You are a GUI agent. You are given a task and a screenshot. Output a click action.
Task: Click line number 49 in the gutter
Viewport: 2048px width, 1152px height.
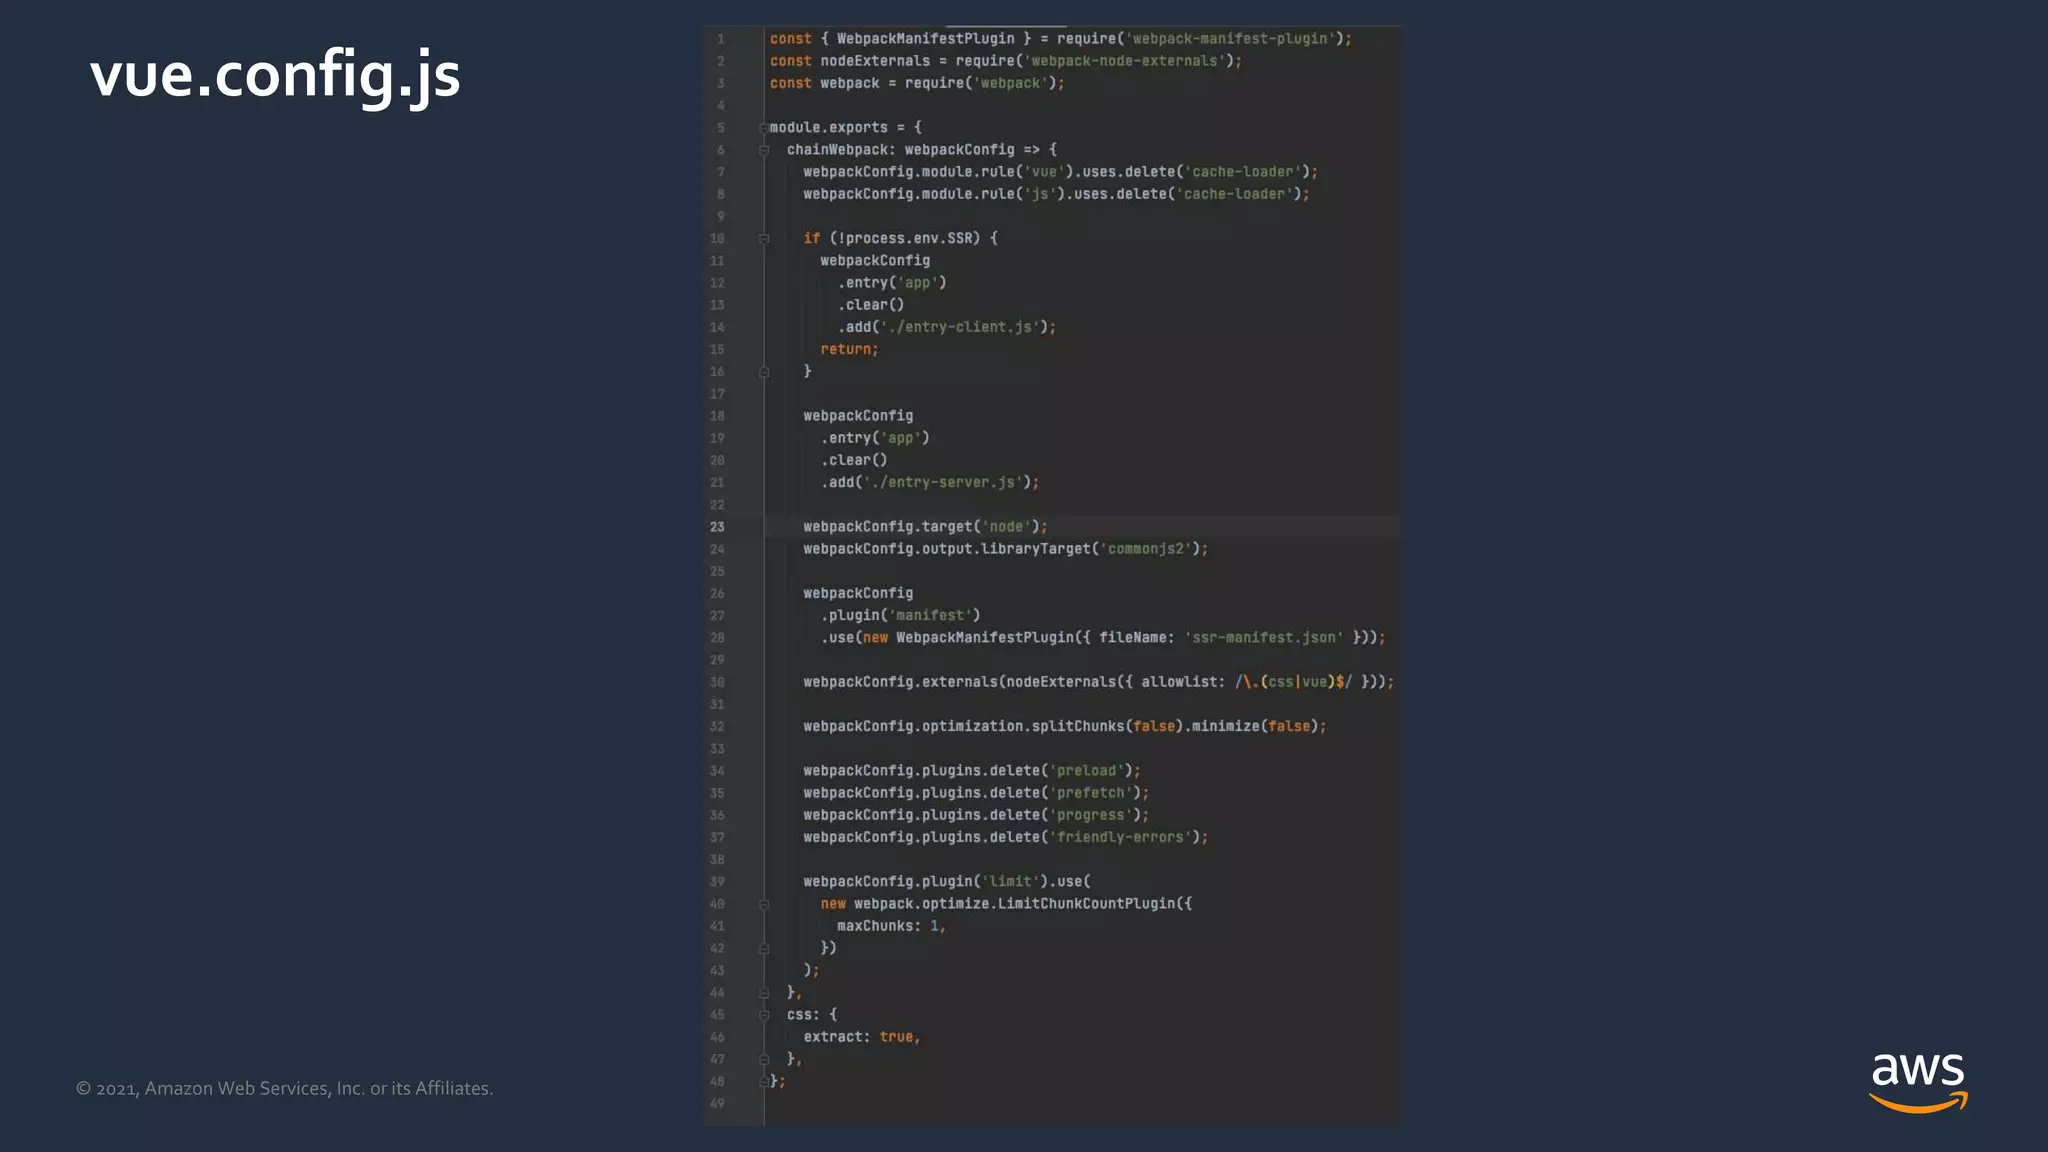[717, 1104]
